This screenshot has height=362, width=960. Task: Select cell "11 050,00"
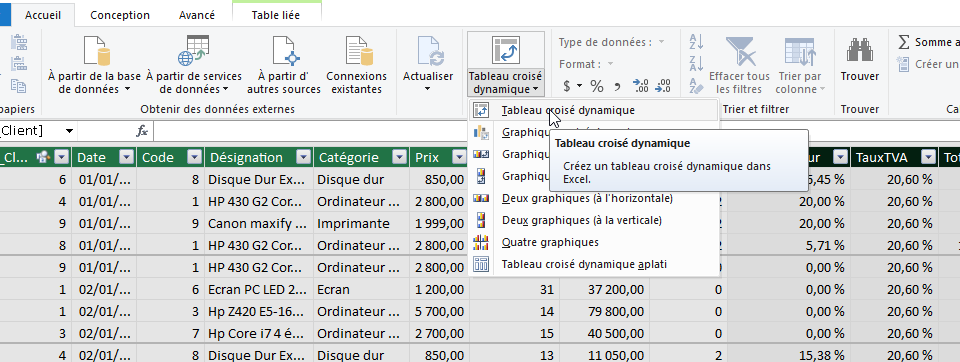tap(604, 355)
